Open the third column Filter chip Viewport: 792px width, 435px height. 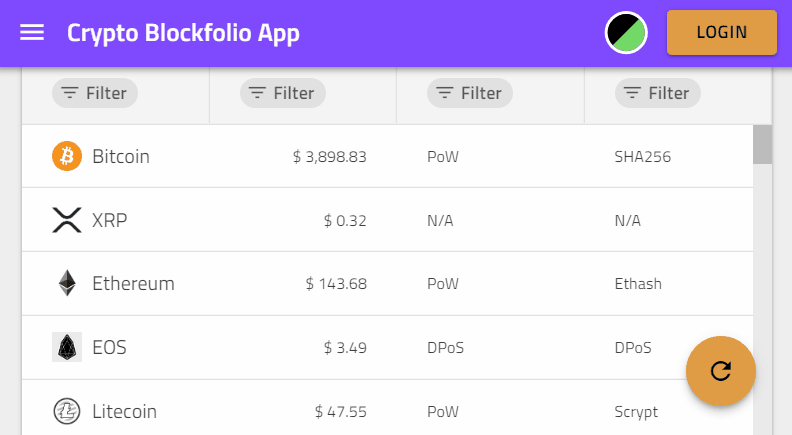(470, 93)
